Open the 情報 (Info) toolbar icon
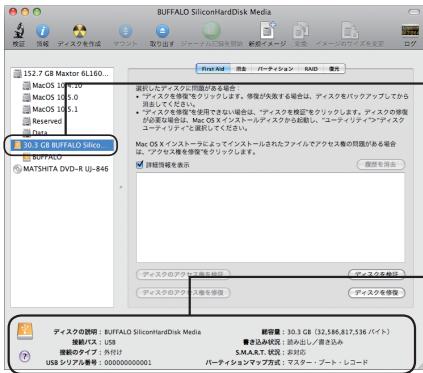 (42, 31)
